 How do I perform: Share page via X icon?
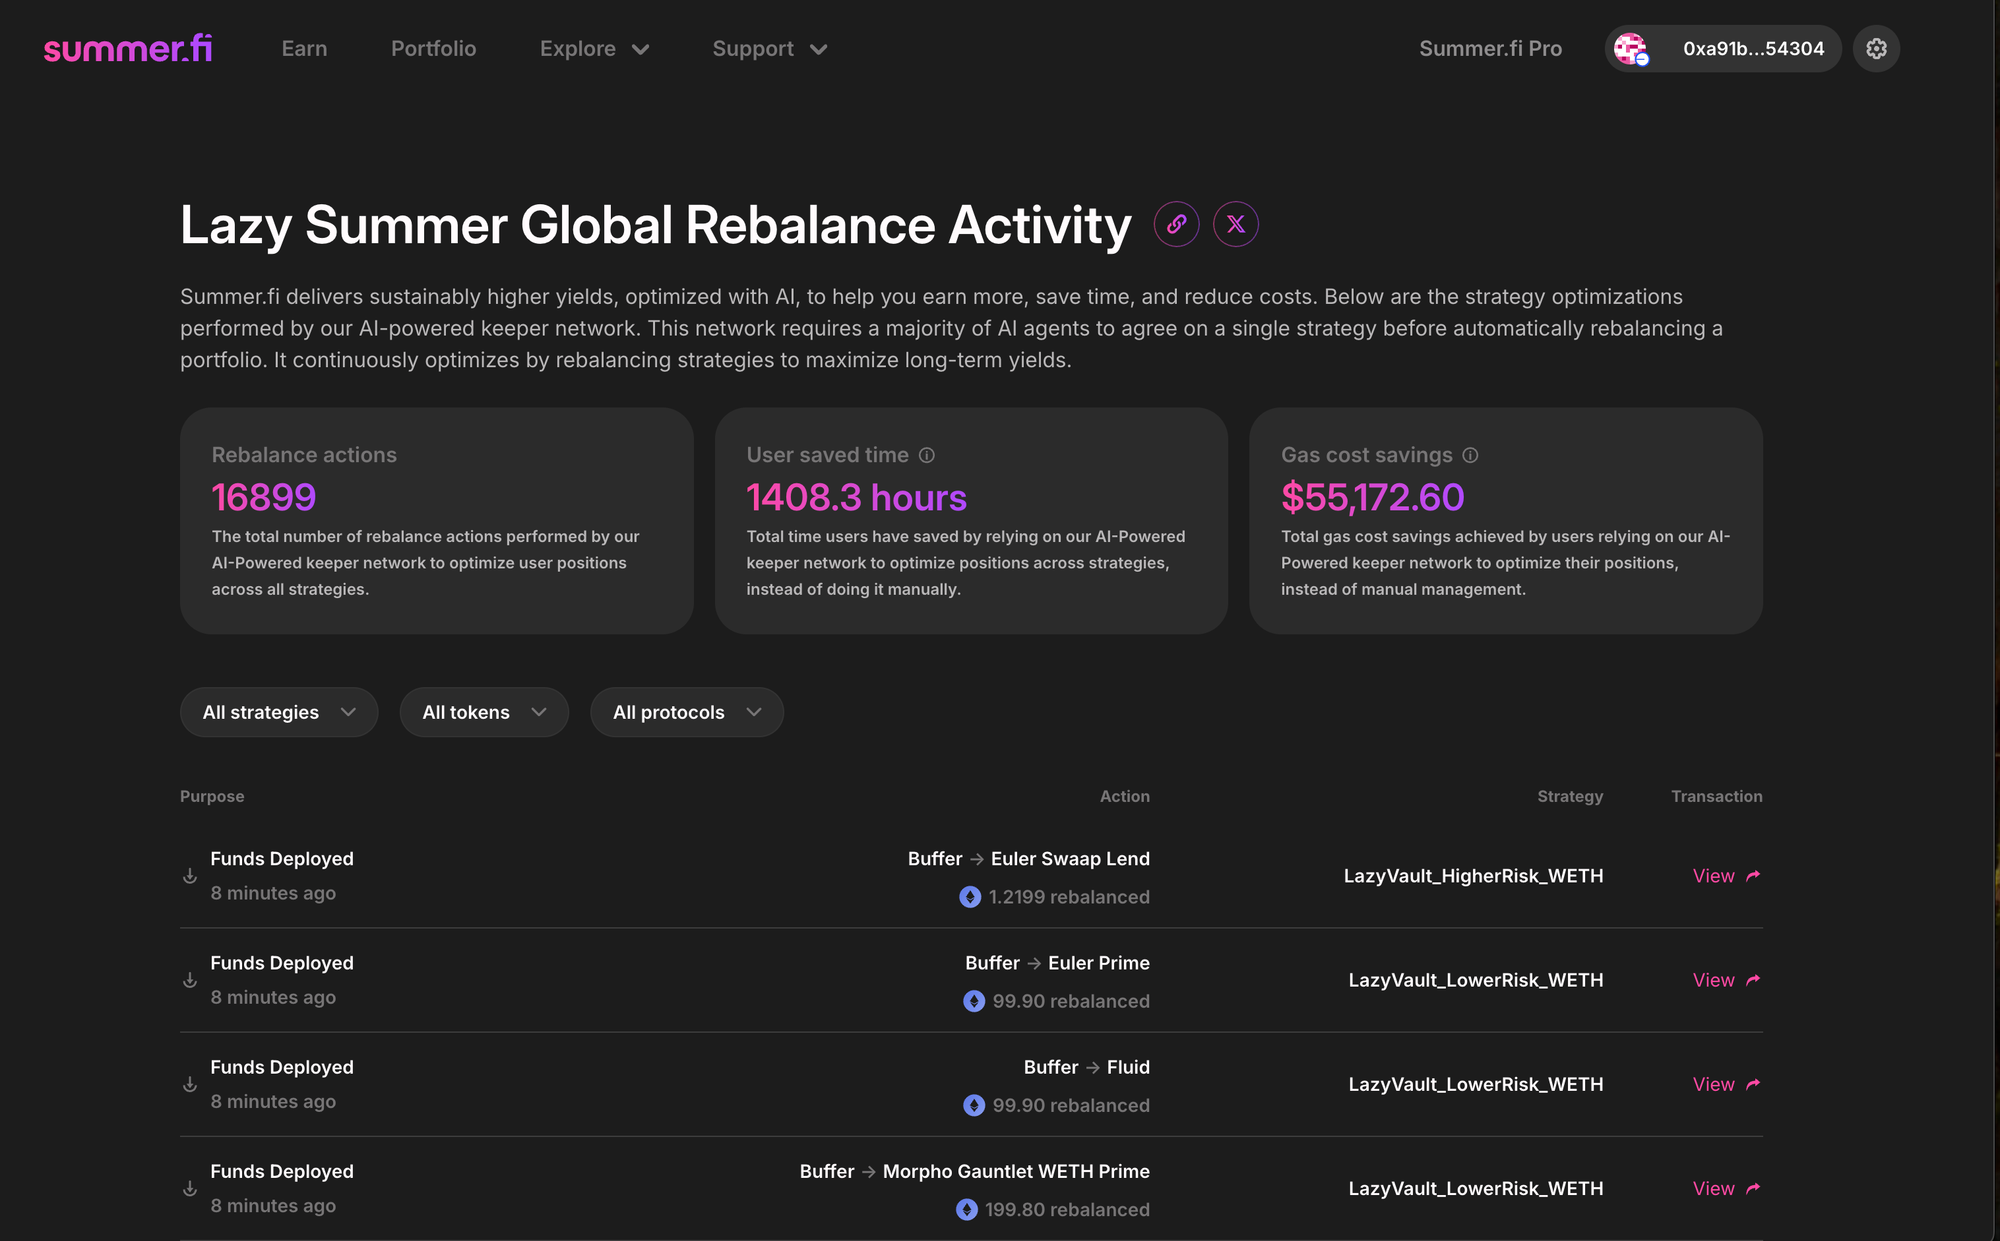[1236, 224]
